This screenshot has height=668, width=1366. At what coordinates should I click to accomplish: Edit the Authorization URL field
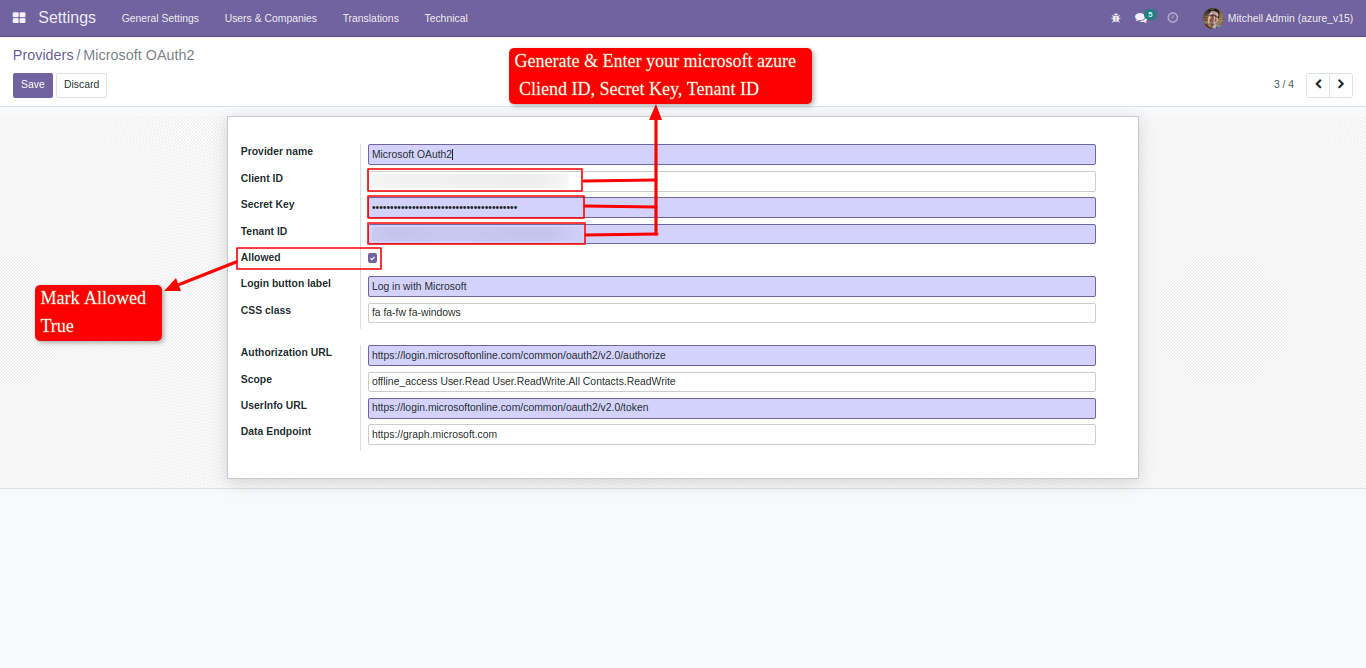coord(732,355)
